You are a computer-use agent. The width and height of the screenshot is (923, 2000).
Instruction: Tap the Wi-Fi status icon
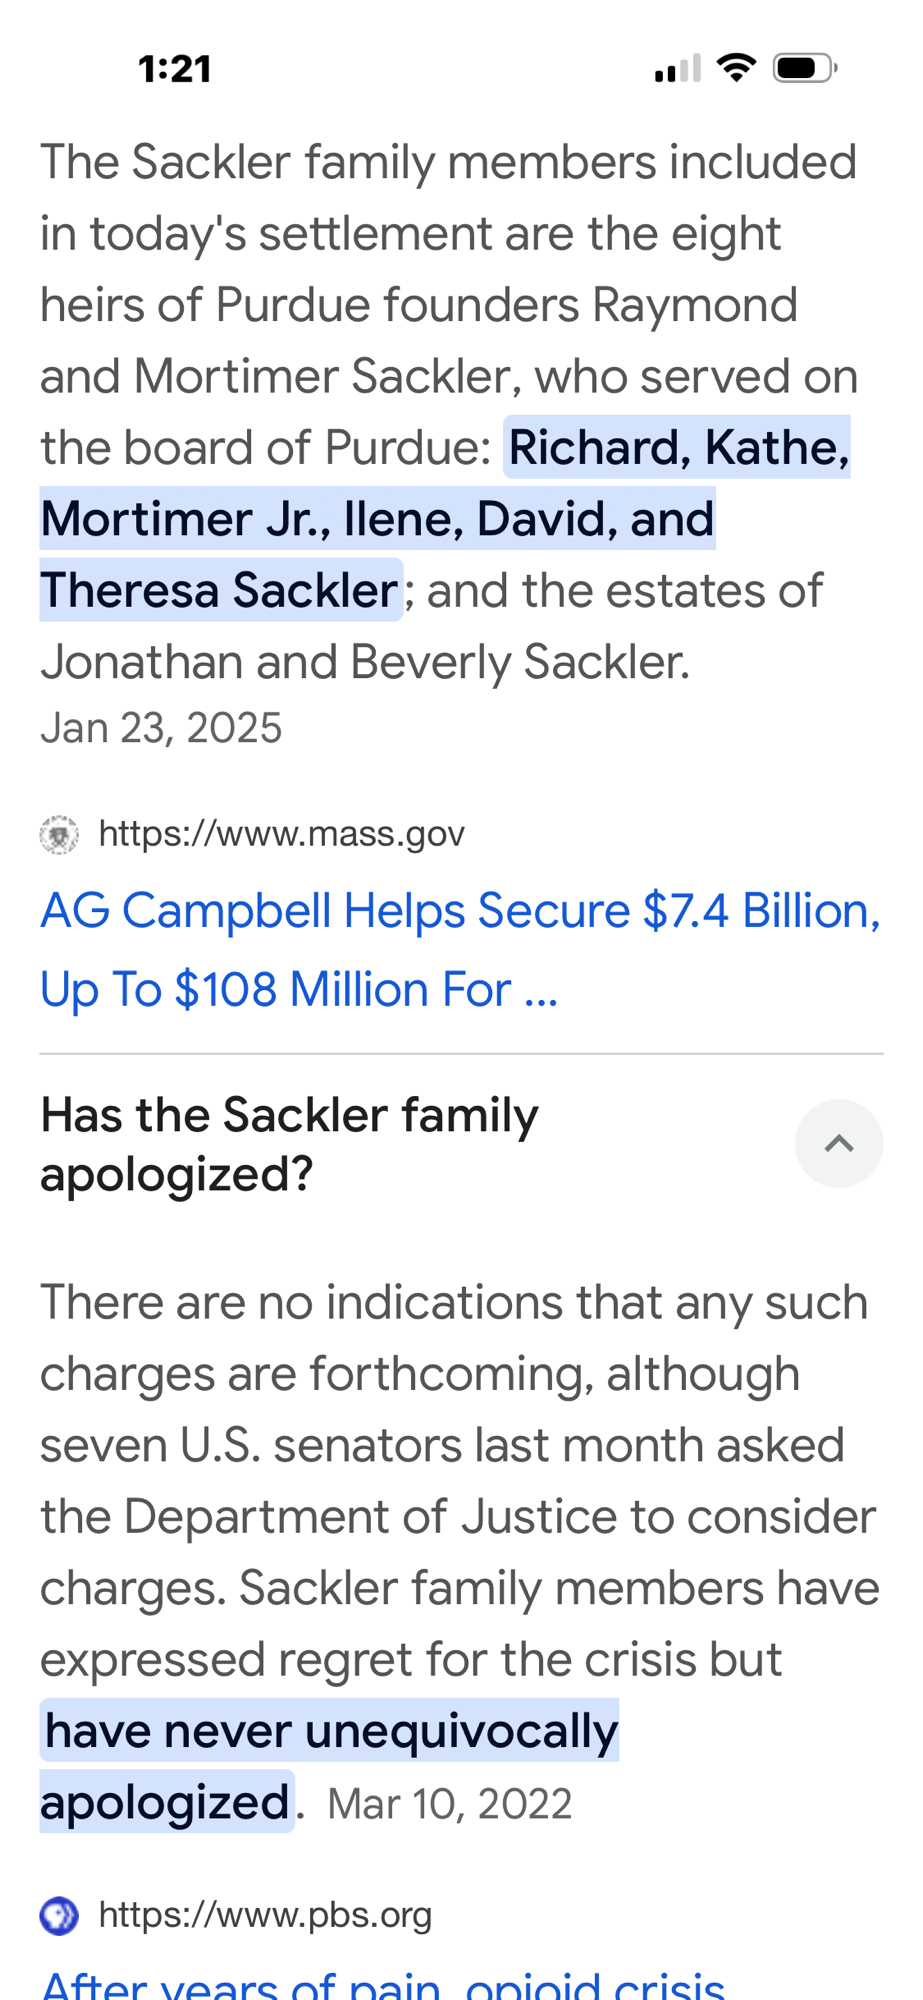736,68
